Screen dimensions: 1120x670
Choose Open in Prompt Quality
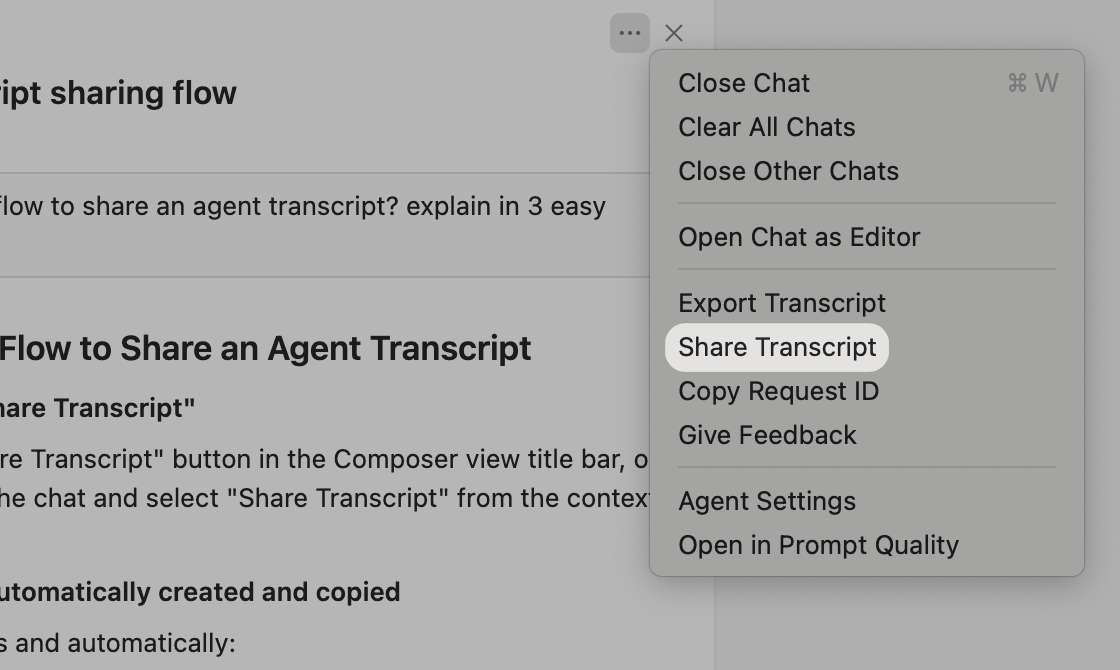pyautogui.click(x=818, y=545)
